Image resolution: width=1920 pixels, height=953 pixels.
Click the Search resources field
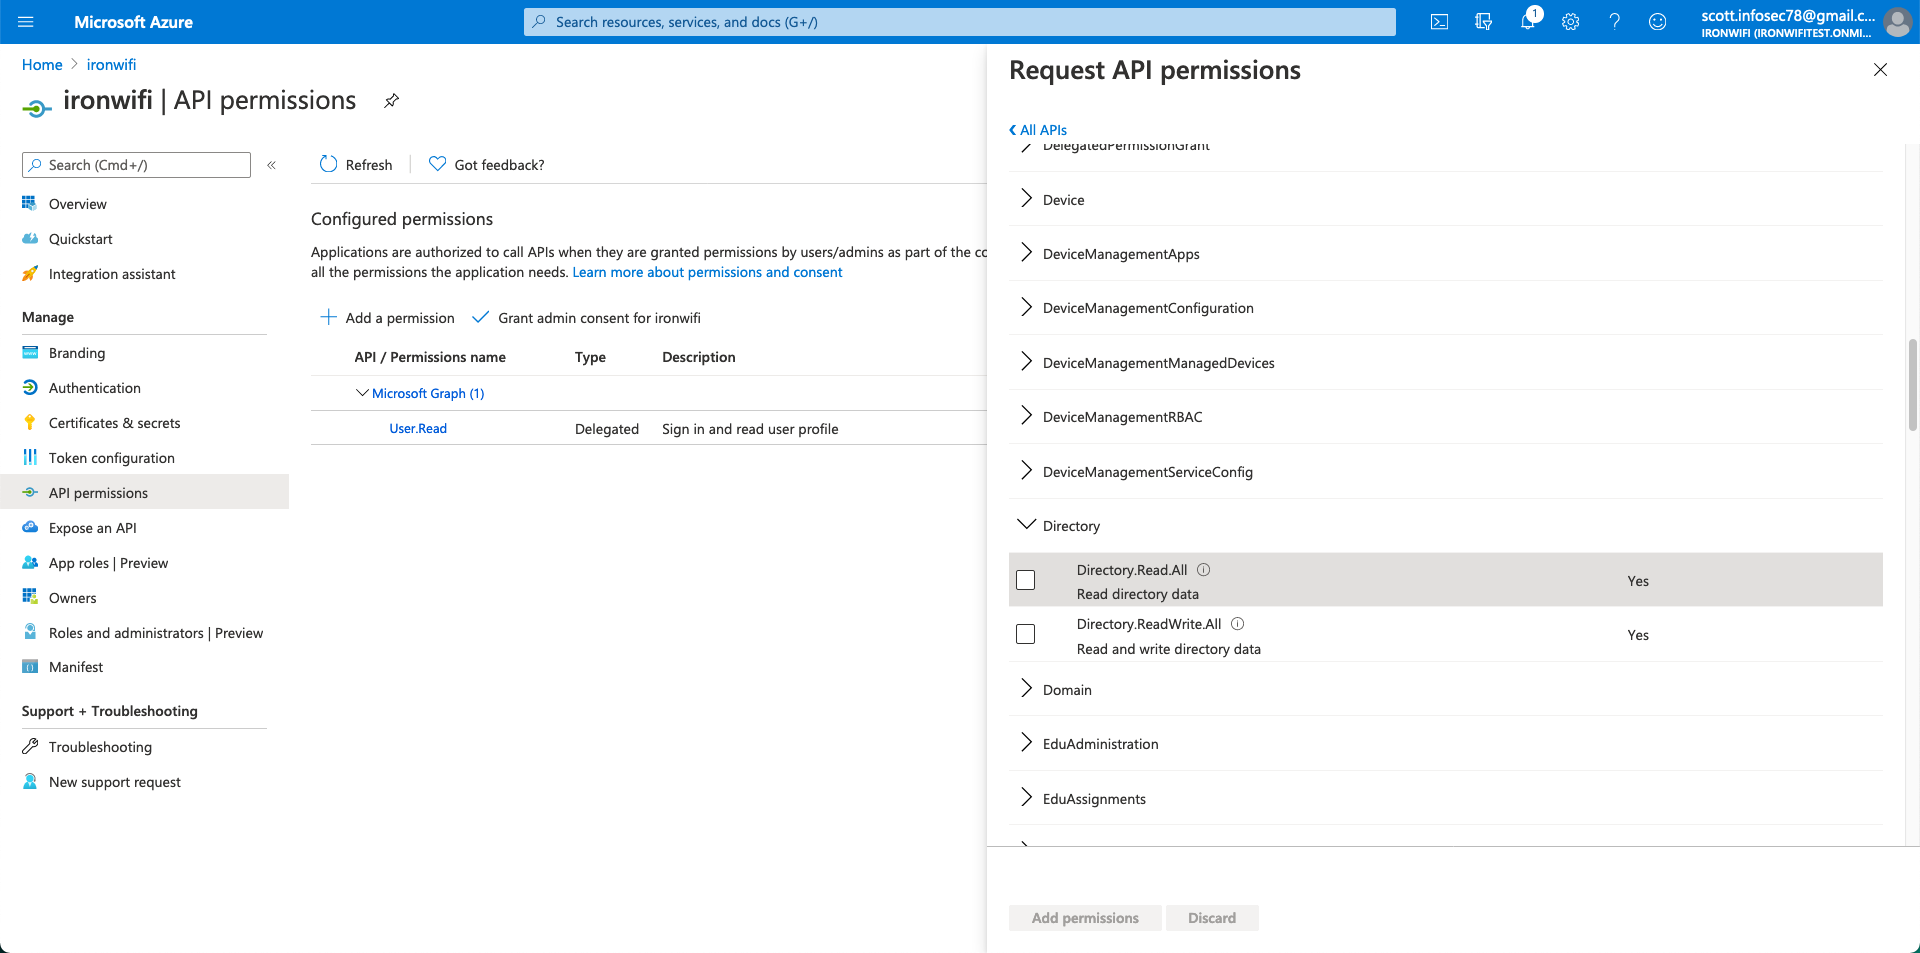960,21
